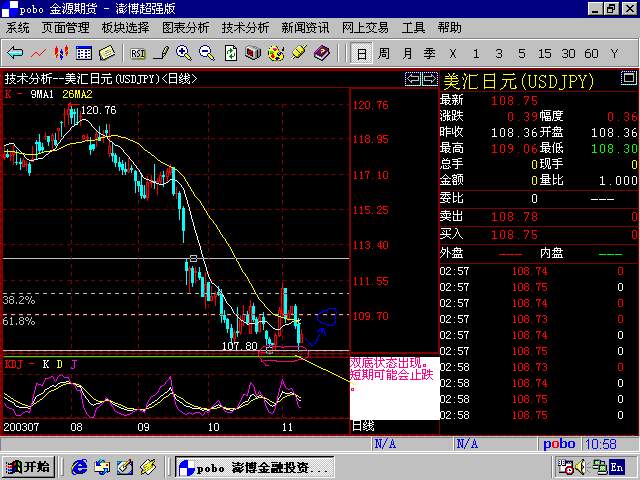640x480 pixels.
Task: Click the 61.8% Fibonacci level label
Action: click(x=19, y=321)
